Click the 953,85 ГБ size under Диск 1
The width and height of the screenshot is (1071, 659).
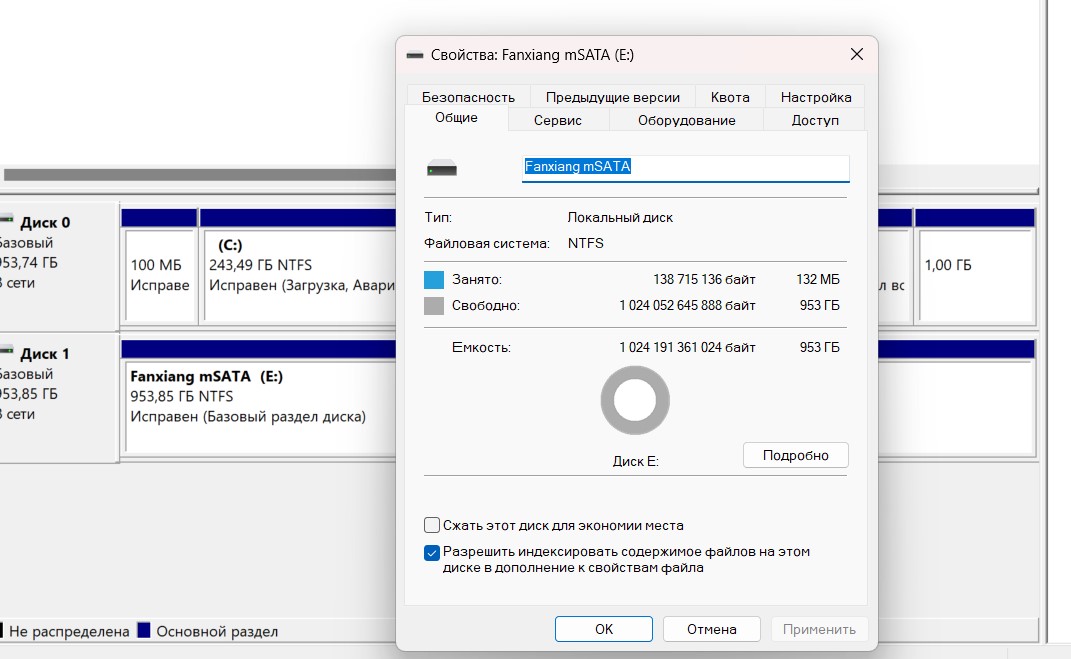(x=29, y=394)
